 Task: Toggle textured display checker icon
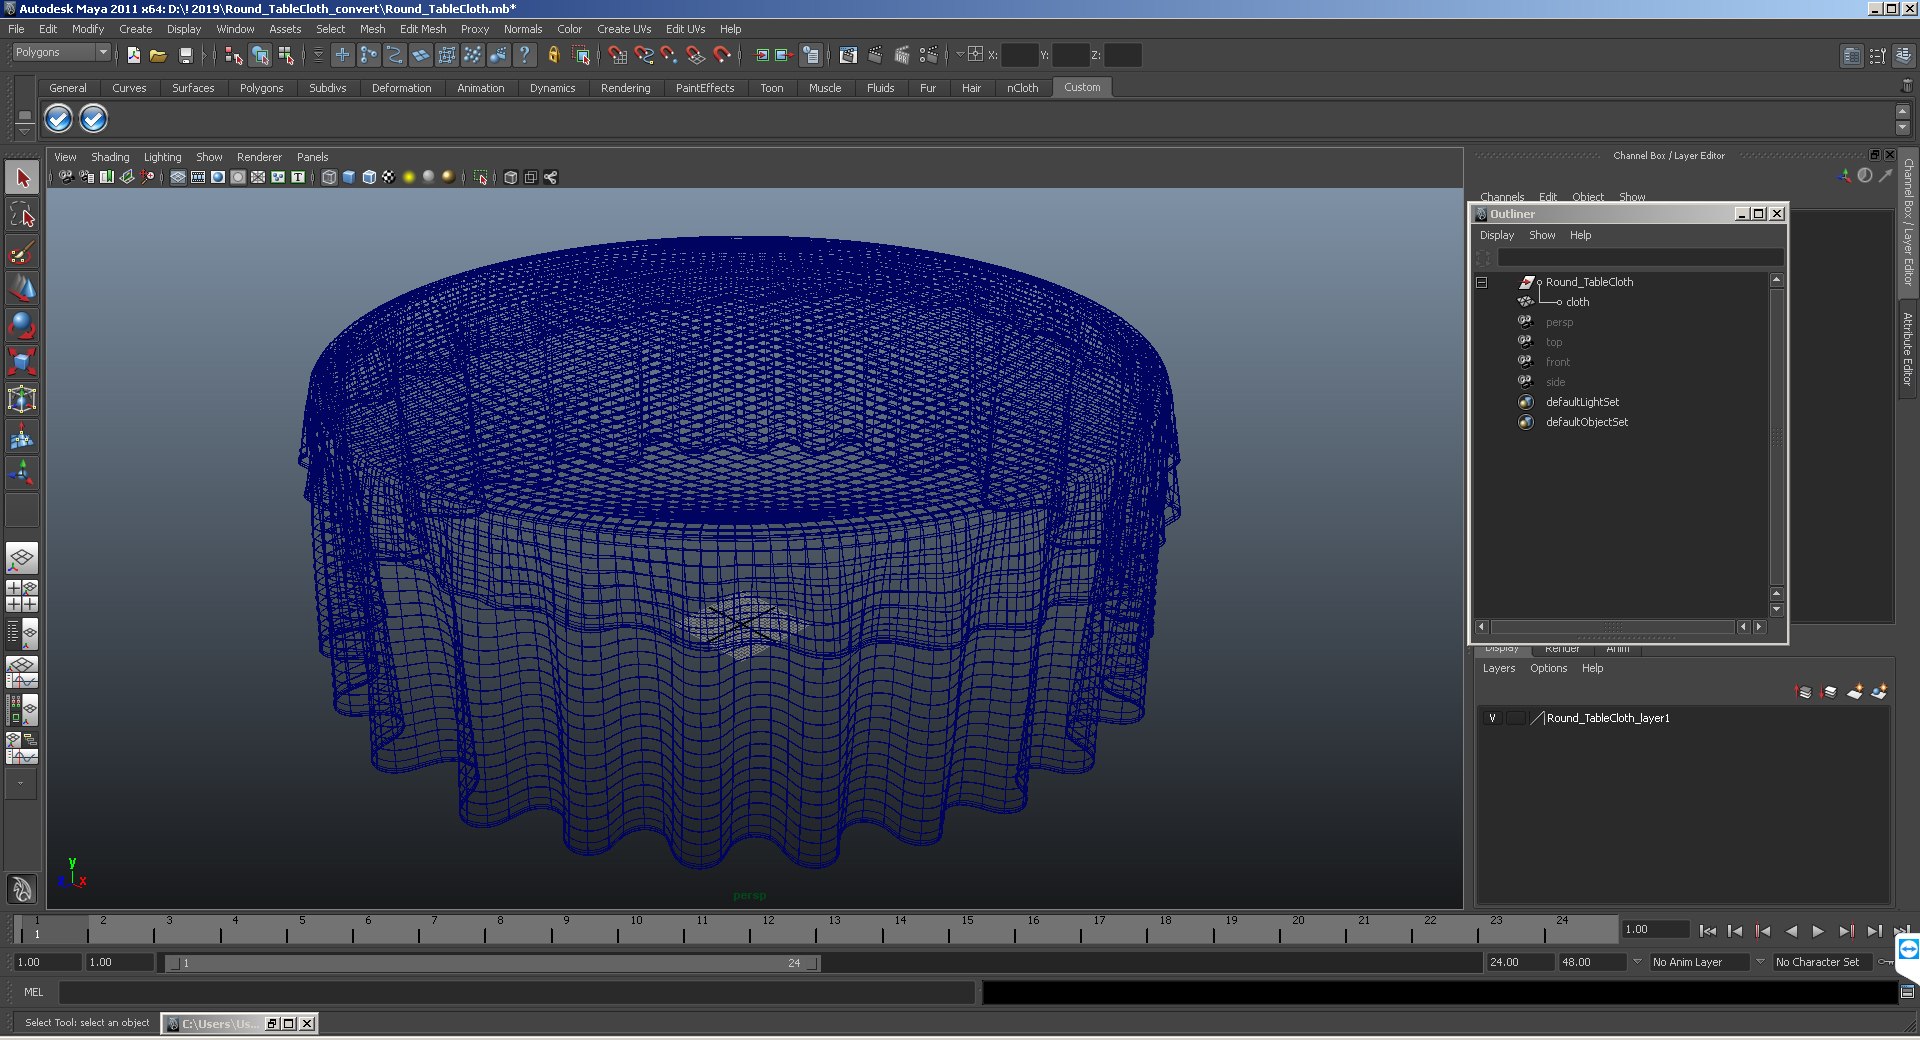tap(389, 177)
